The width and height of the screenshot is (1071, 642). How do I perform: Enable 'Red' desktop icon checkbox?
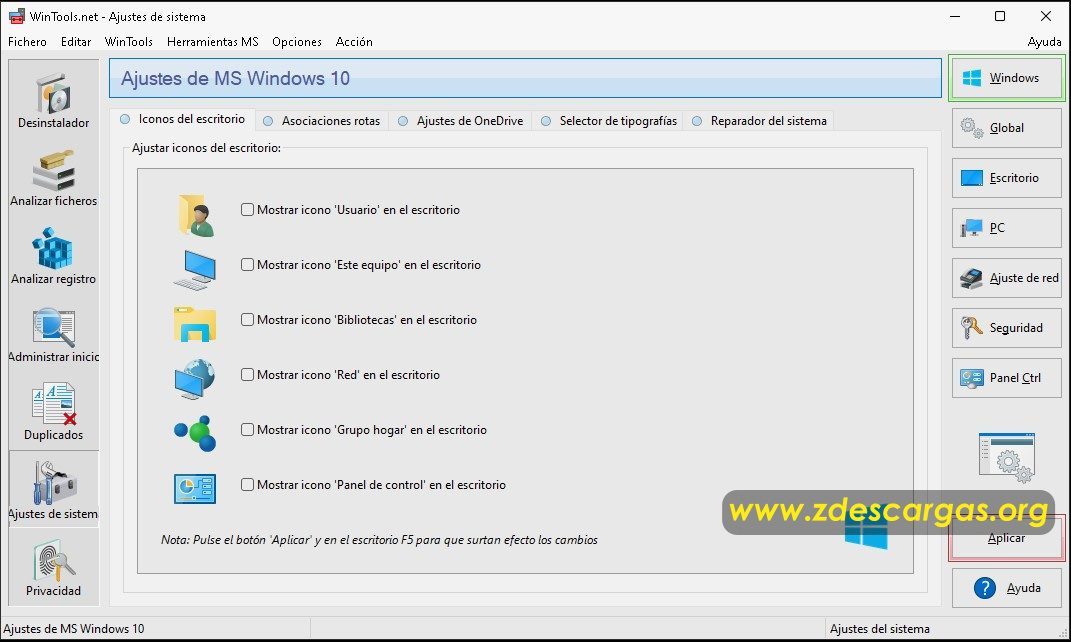[247, 374]
